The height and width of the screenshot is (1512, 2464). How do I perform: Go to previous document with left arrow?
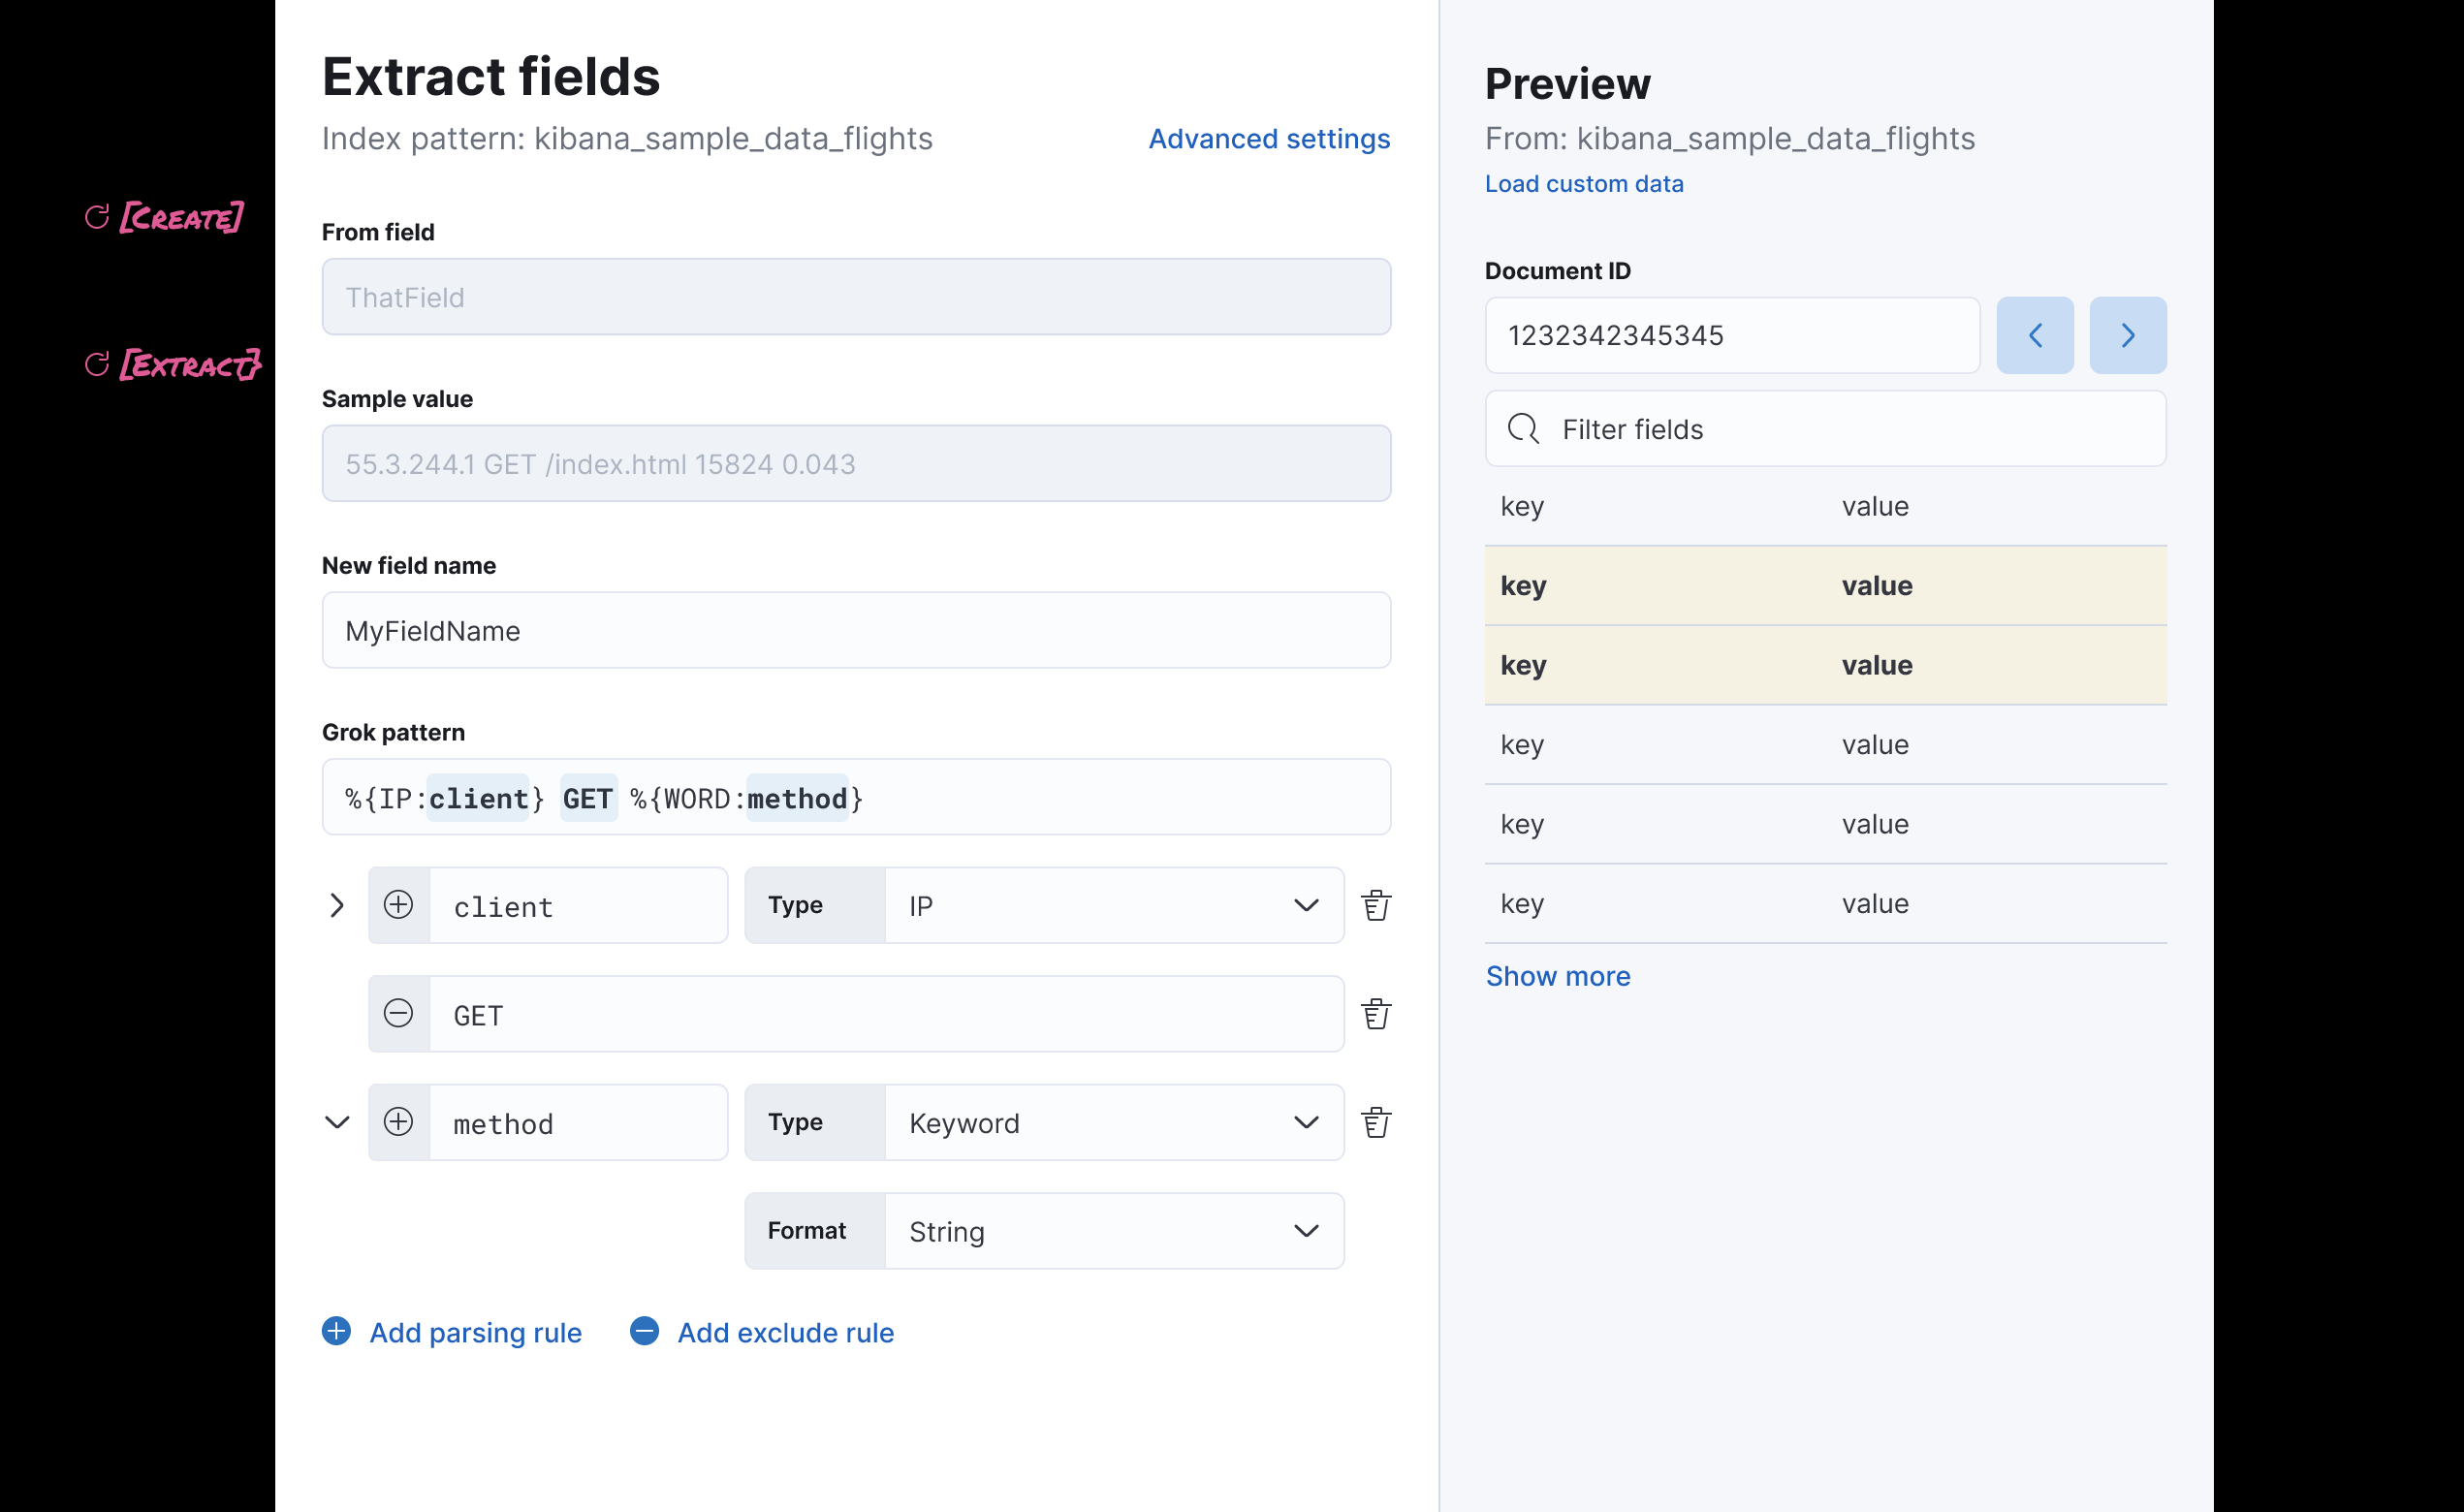coord(2035,335)
